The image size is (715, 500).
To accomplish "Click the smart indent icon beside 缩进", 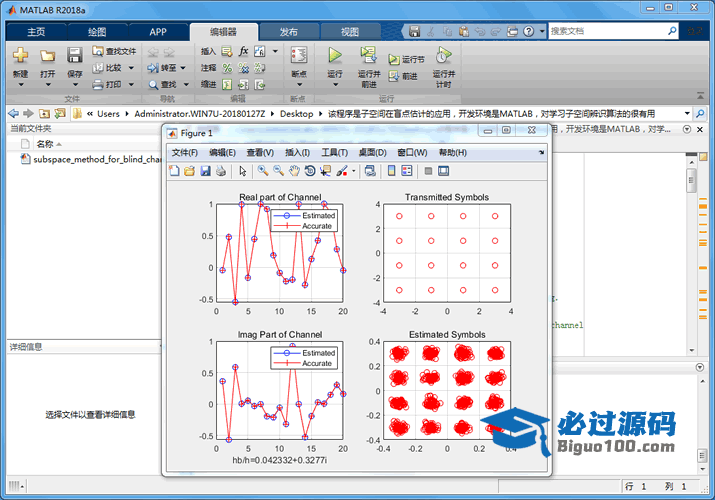I will (227, 84).
